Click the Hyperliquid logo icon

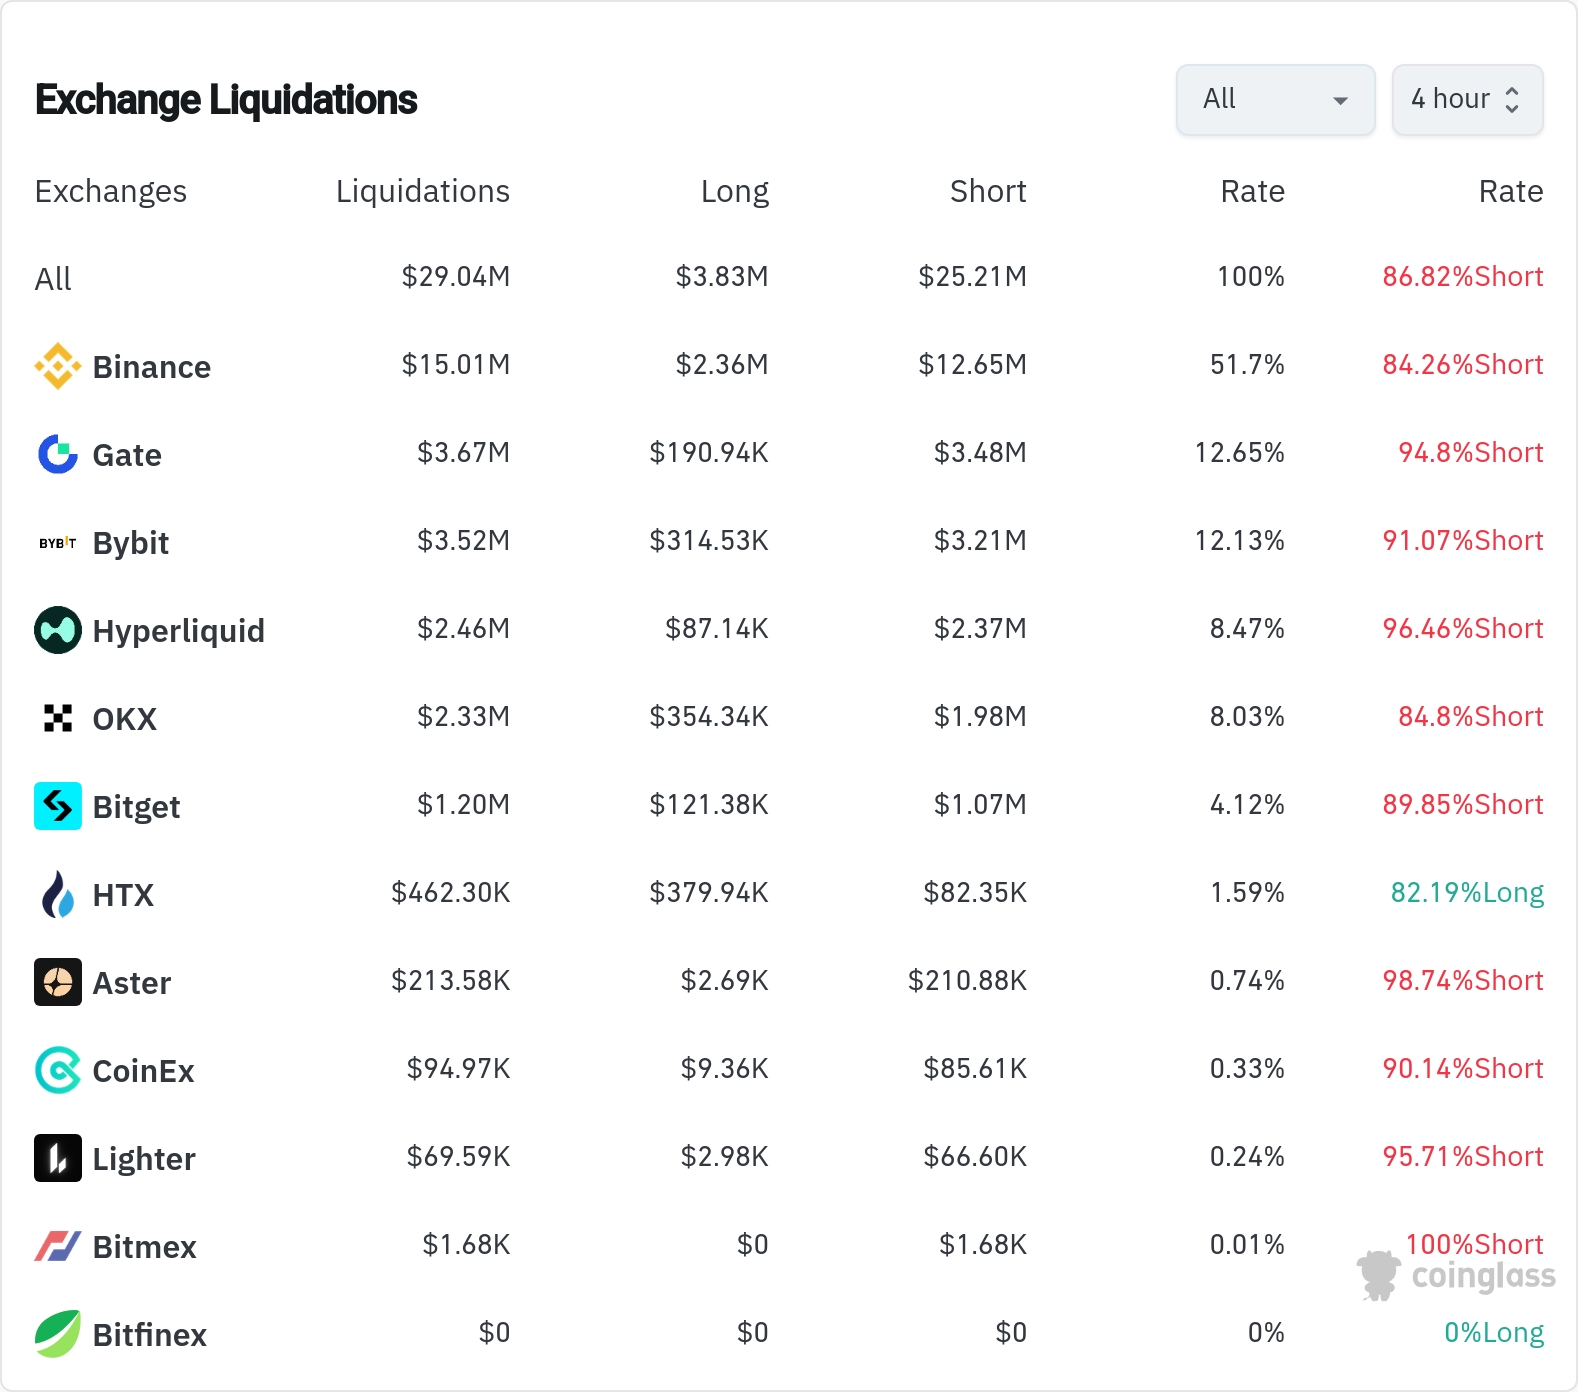(58, 630)
